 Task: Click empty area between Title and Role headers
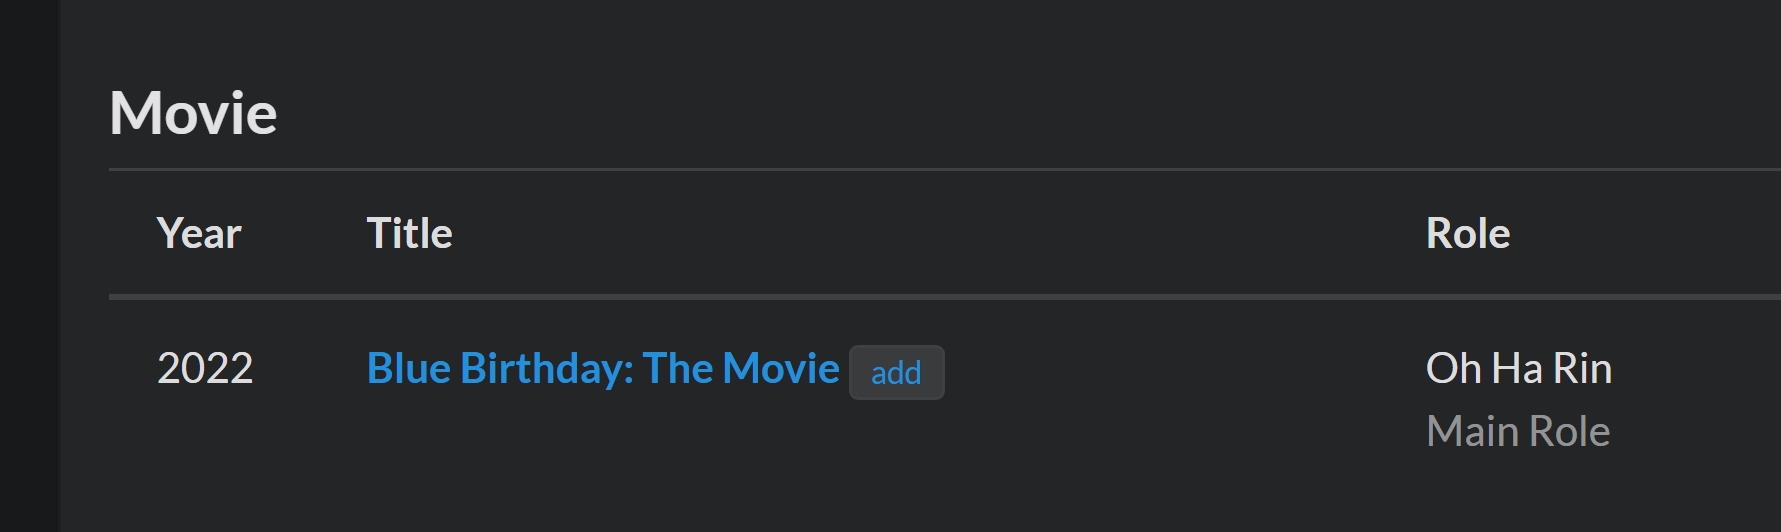(x=940, y=233)
